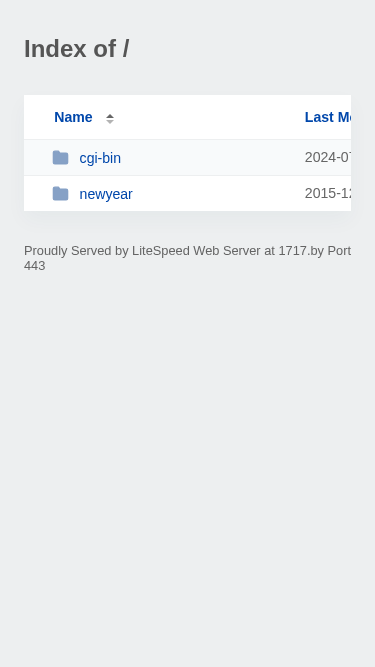This screenshot has height=667, width=375.
Task: Click empty space in the newyear row
Action: pyautogui.click(x=213, y=194)
